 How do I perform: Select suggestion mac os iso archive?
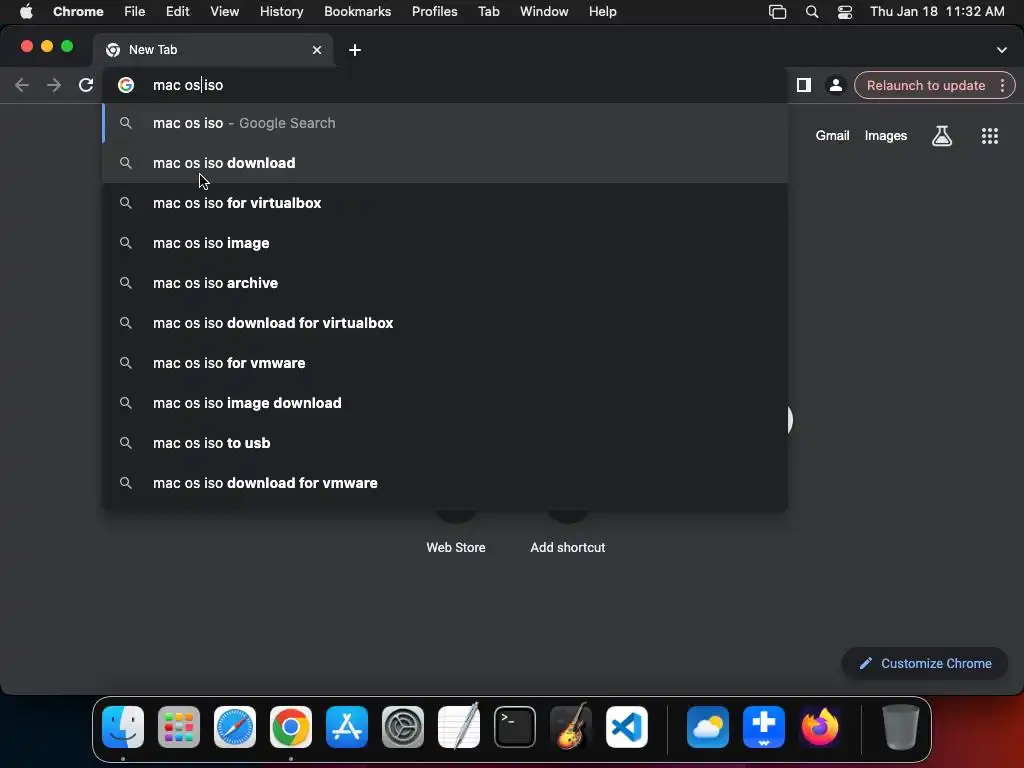tap(445, 283)
